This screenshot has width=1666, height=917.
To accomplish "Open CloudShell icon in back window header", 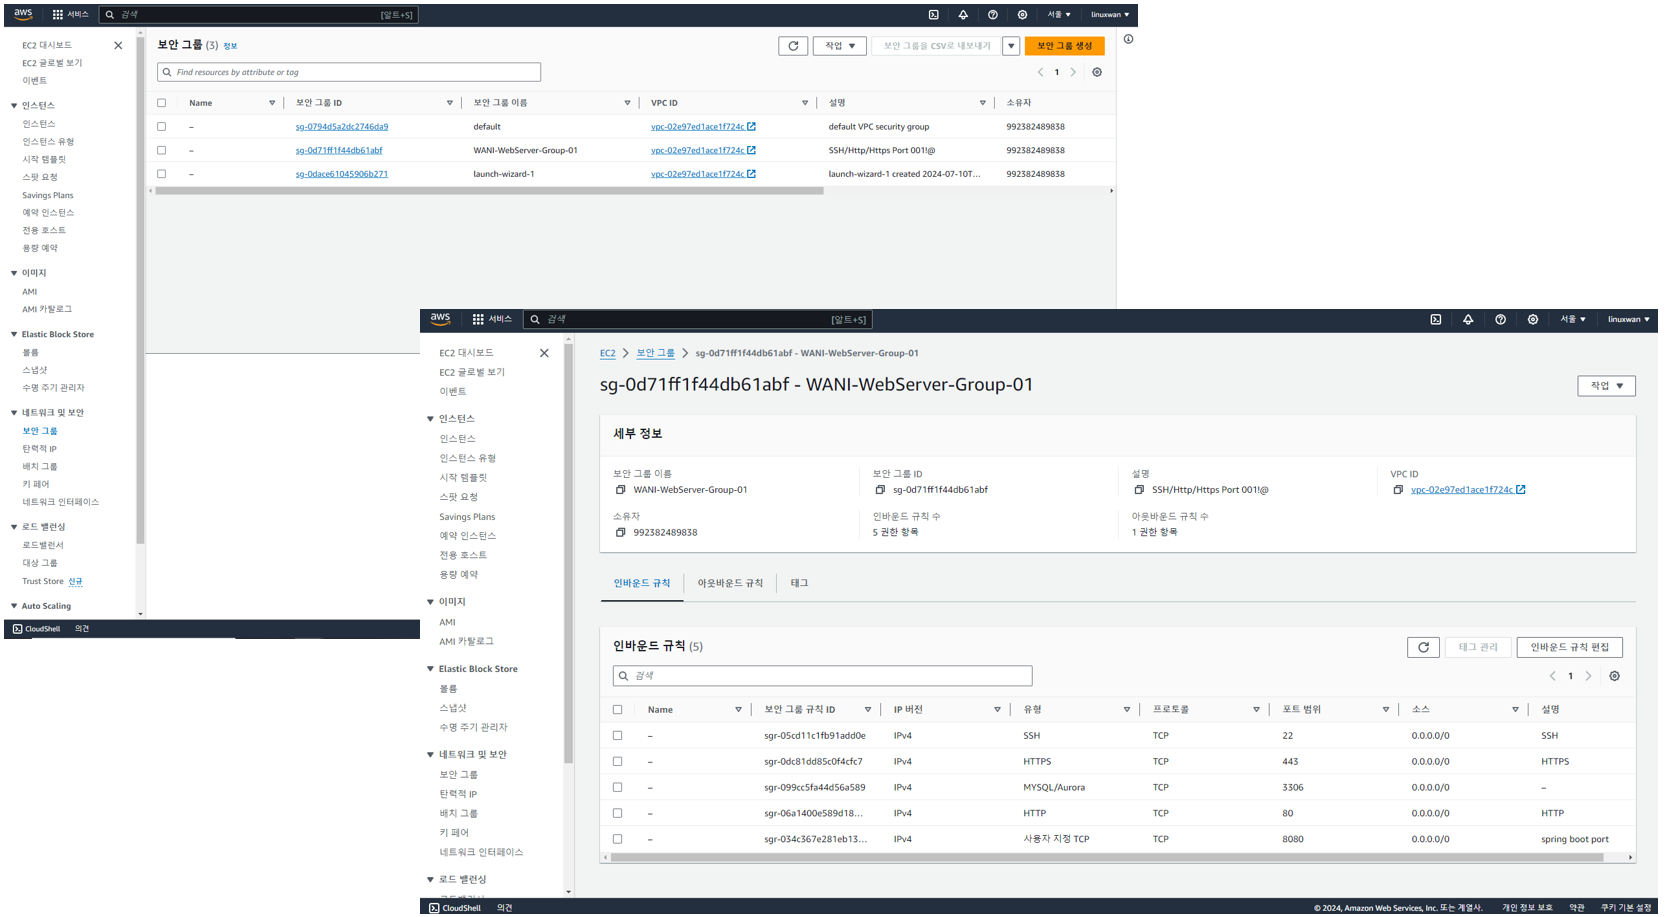I will tap(933, 15).
